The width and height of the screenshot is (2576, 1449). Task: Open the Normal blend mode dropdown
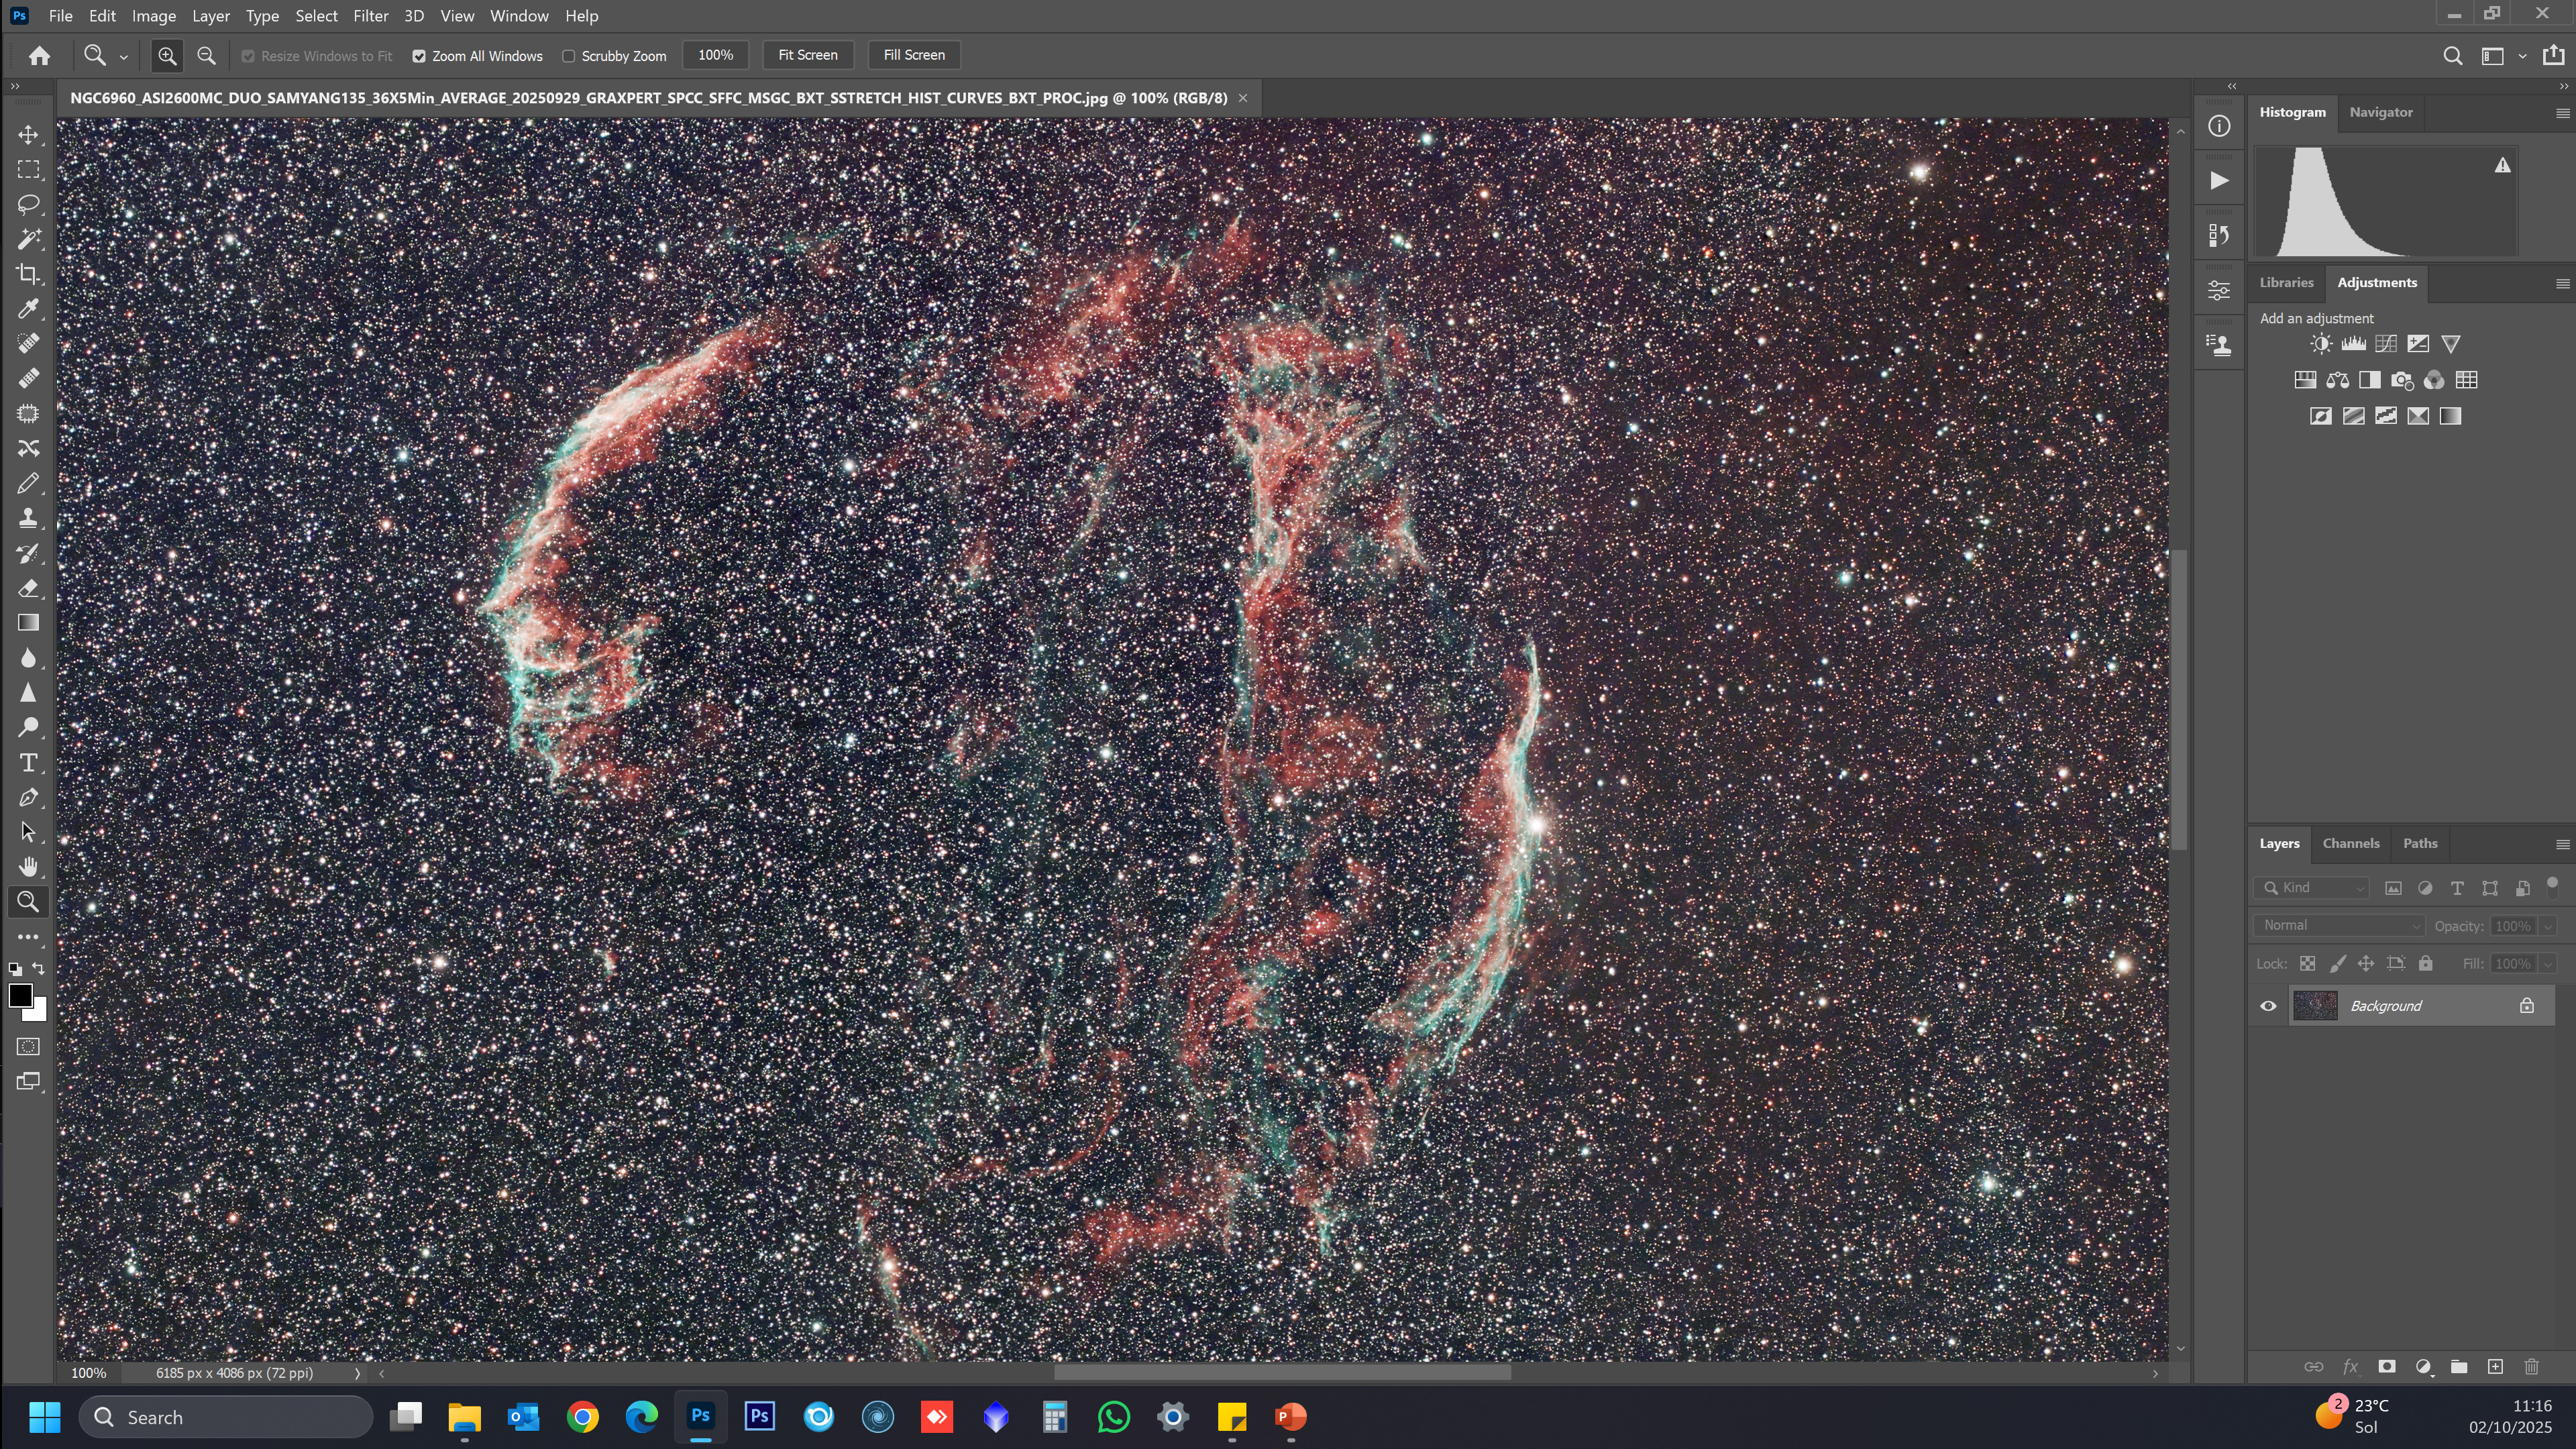pos(2339,925)
